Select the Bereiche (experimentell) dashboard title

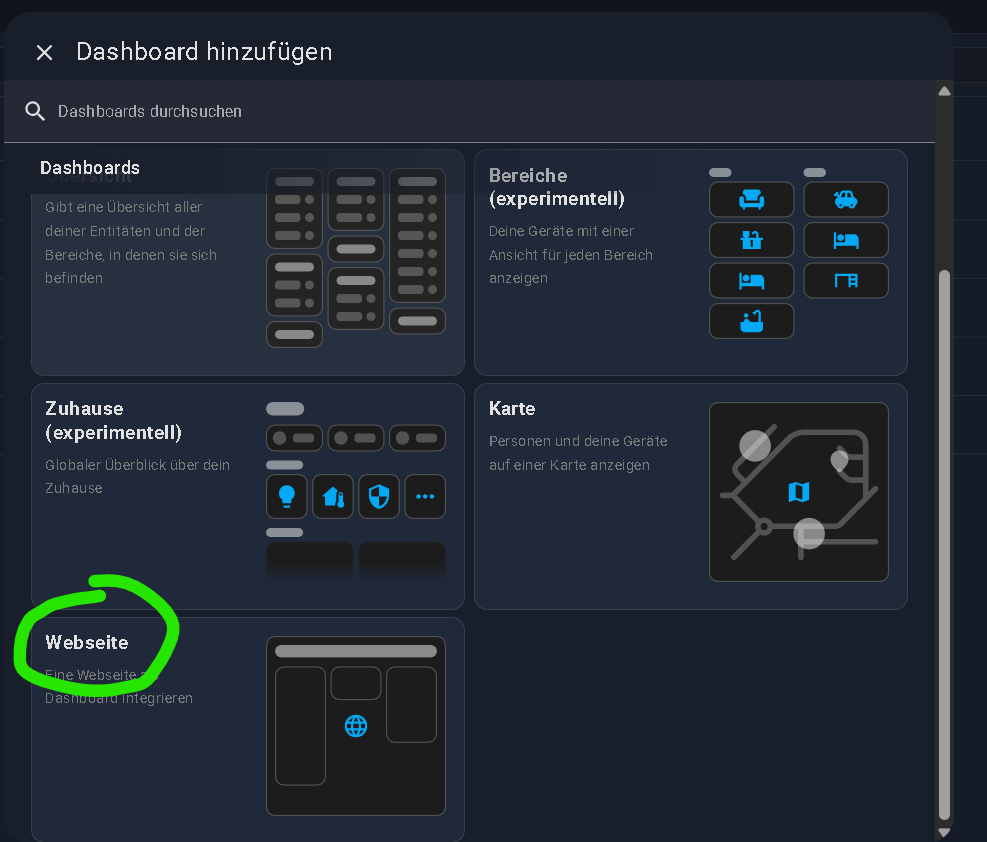click(x=556, y=187)
